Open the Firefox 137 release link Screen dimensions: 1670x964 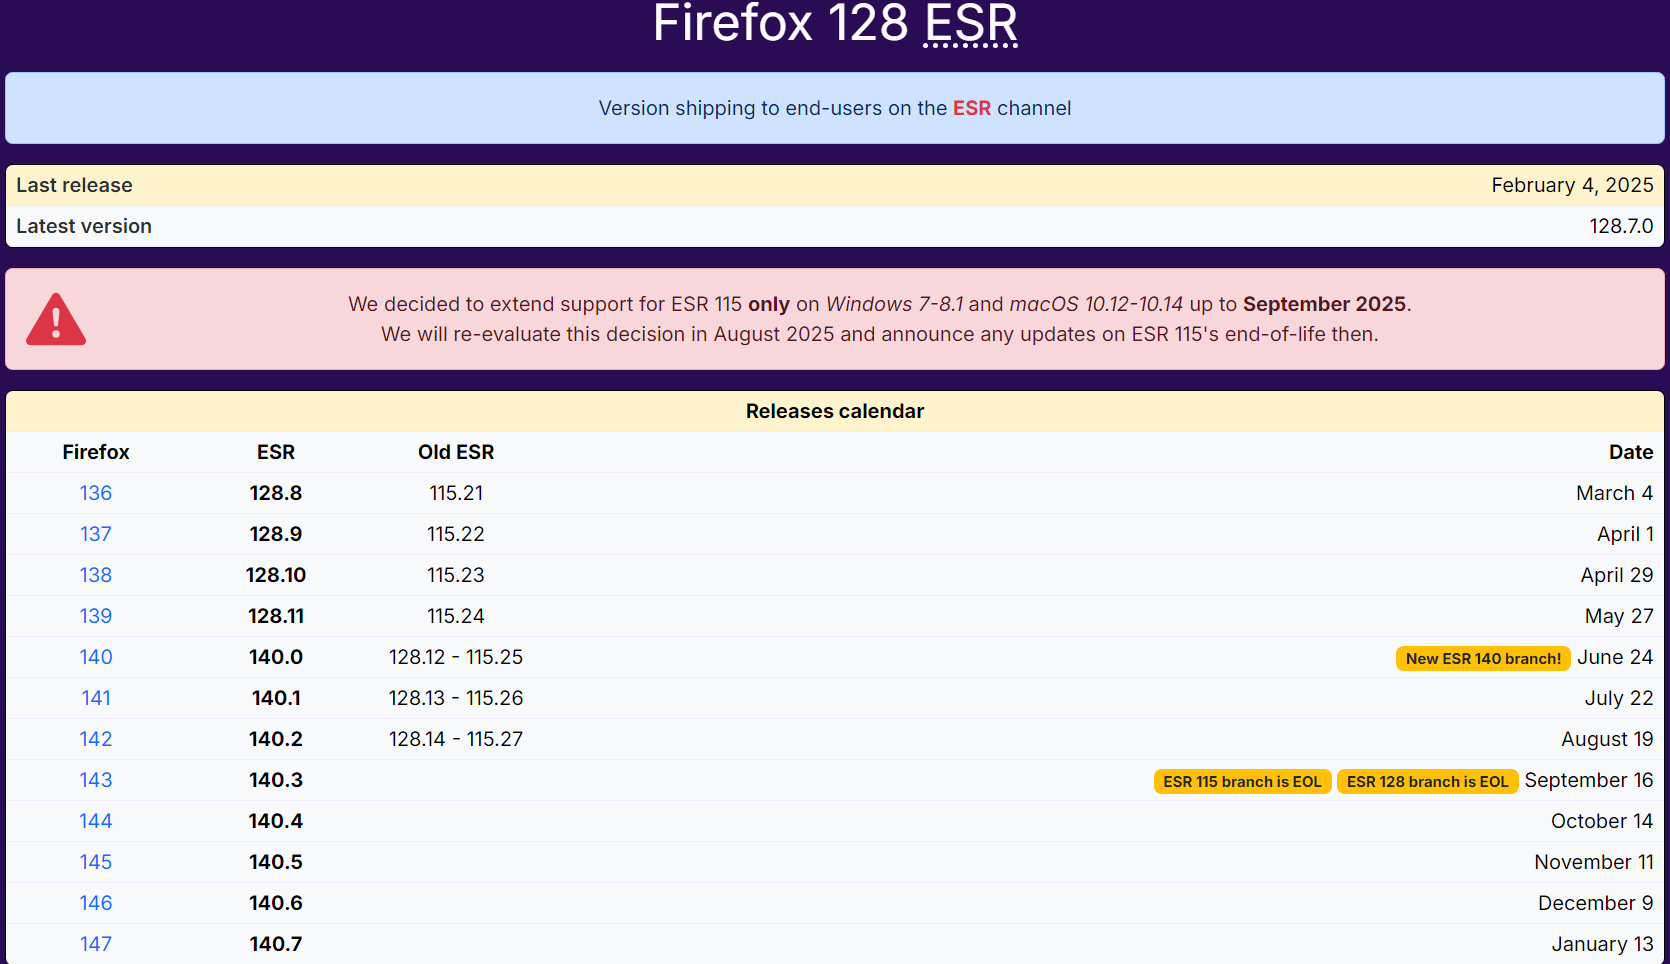tap(96, 534)
